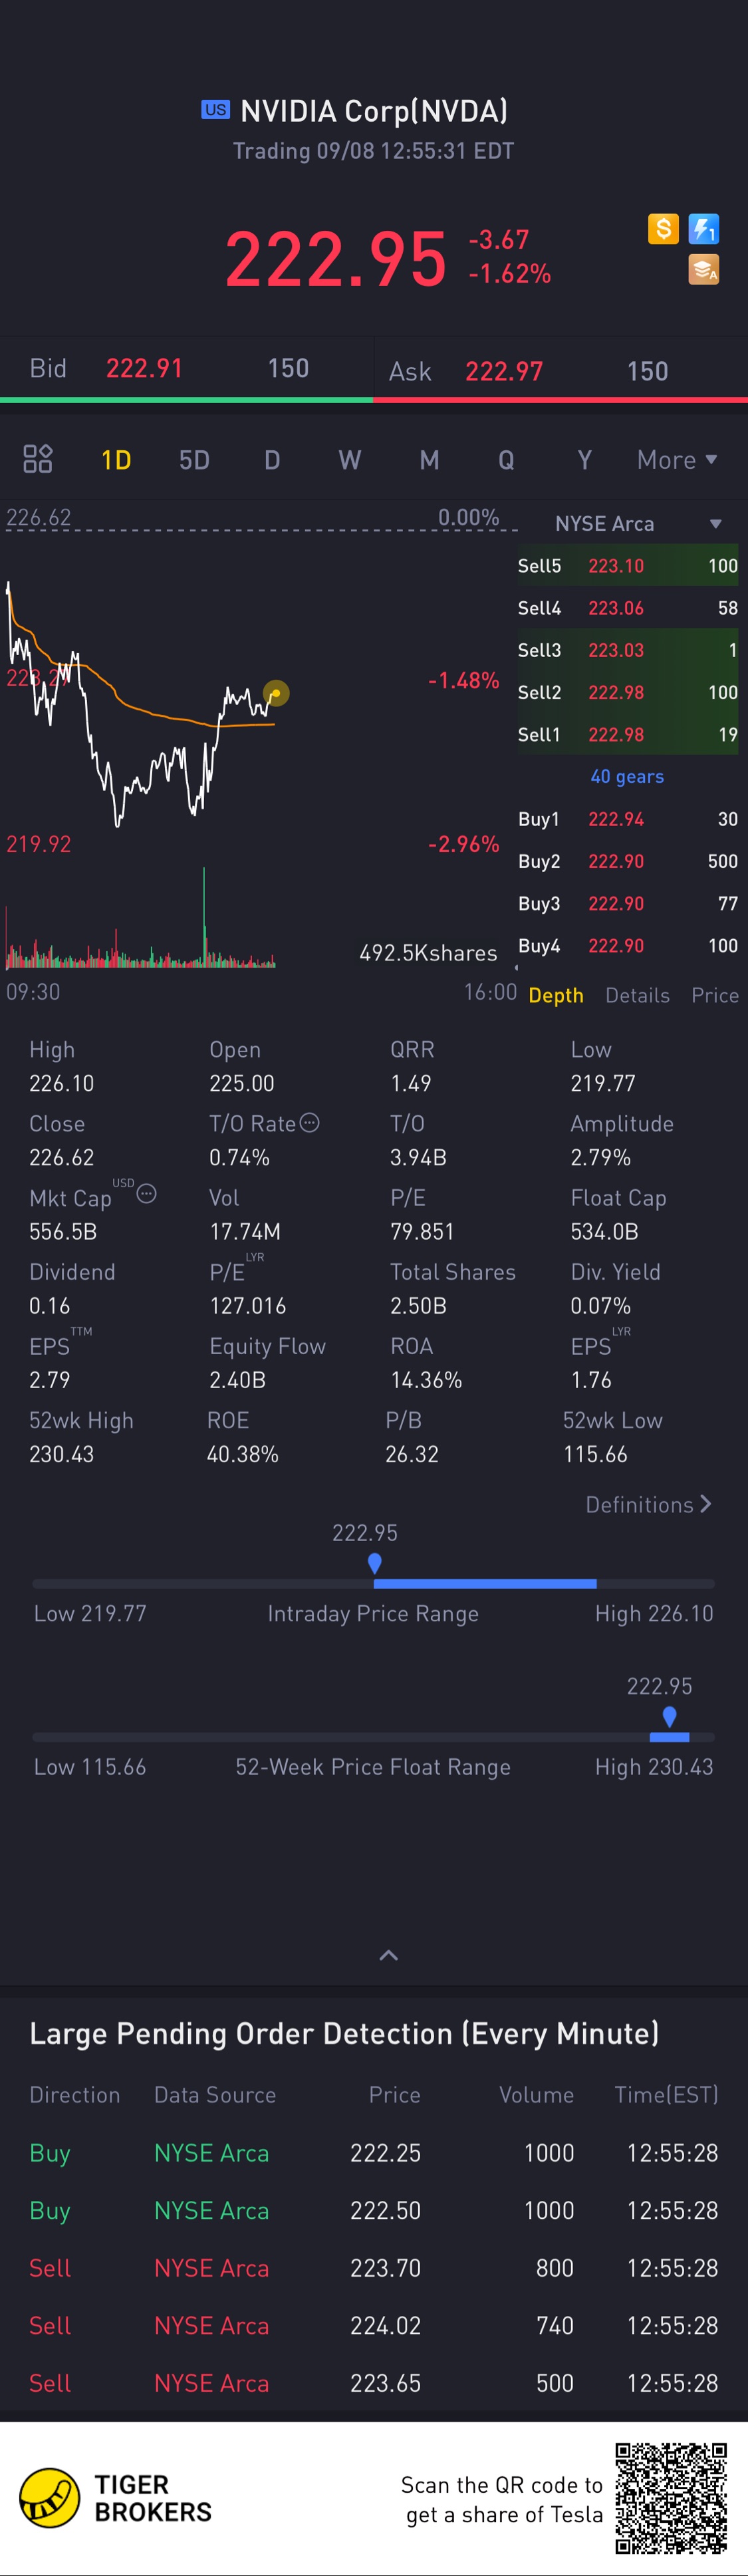Tap the info icon beside T/O Rate
Viewport: 748px width, 2576px height.
[x=310, y=1122]
